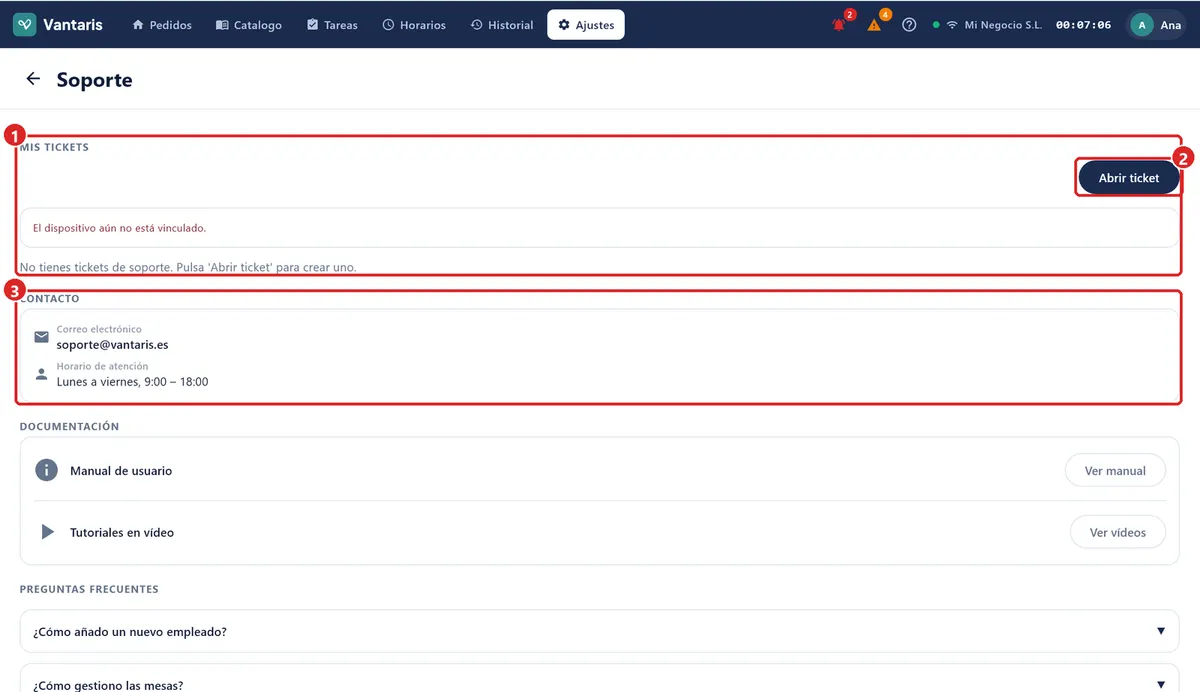
Task: Click the Manual de usuario label
Action: pos(121,471)
